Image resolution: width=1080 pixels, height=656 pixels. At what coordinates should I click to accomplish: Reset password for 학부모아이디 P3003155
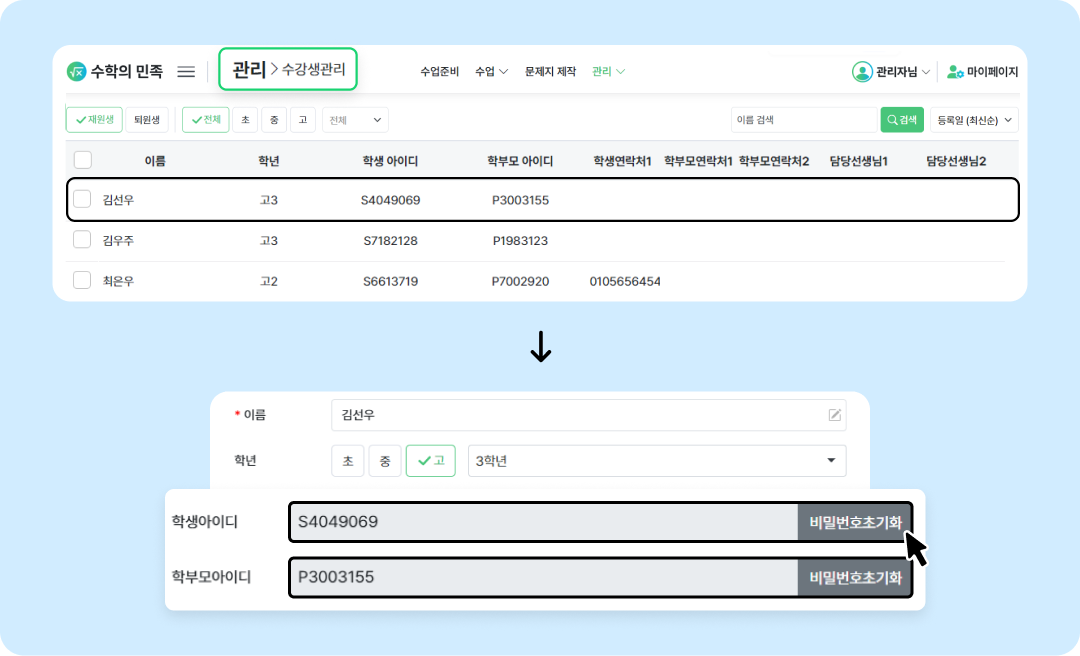click(x=855, y=577)
